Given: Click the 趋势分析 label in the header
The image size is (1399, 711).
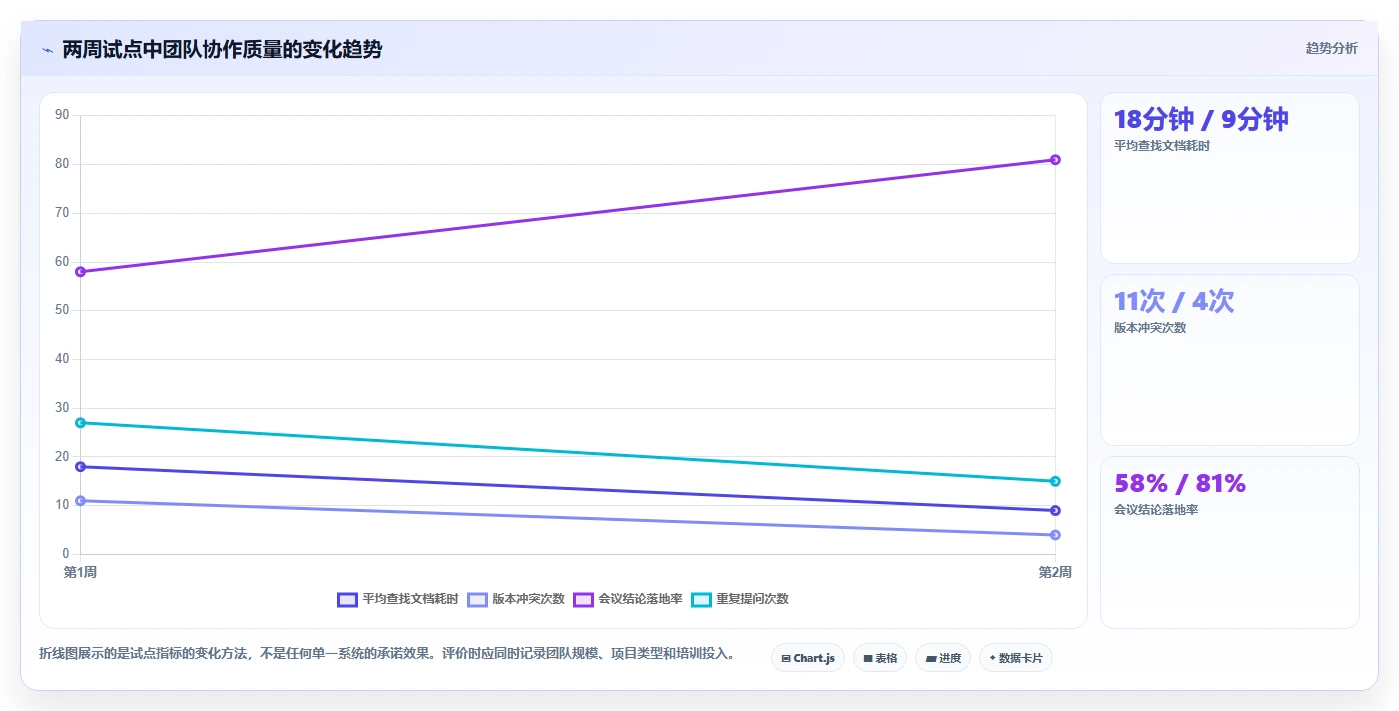Looking at the screenshot, I should click(1331, 48).
